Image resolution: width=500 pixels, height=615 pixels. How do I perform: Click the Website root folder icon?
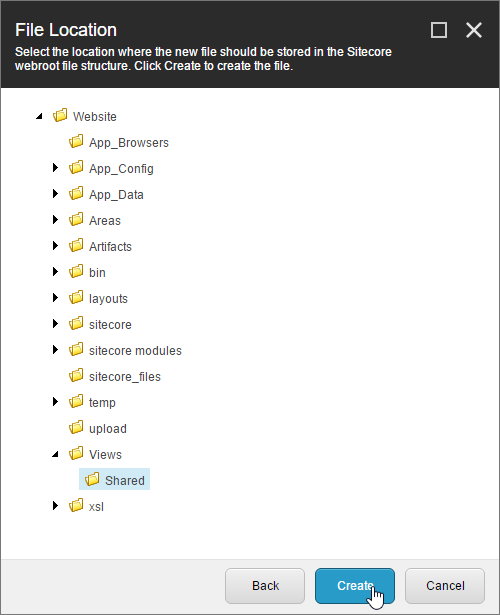[x=60, y=115]
